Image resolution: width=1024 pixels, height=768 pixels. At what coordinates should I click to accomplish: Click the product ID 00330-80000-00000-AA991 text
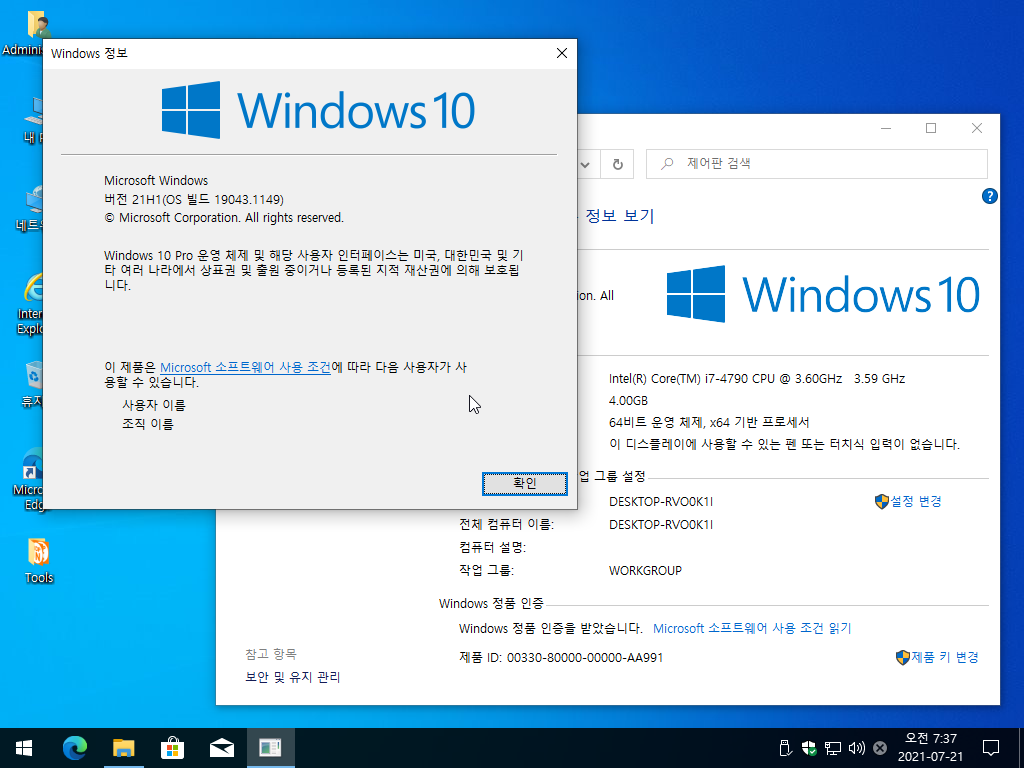tap(585, 658)
